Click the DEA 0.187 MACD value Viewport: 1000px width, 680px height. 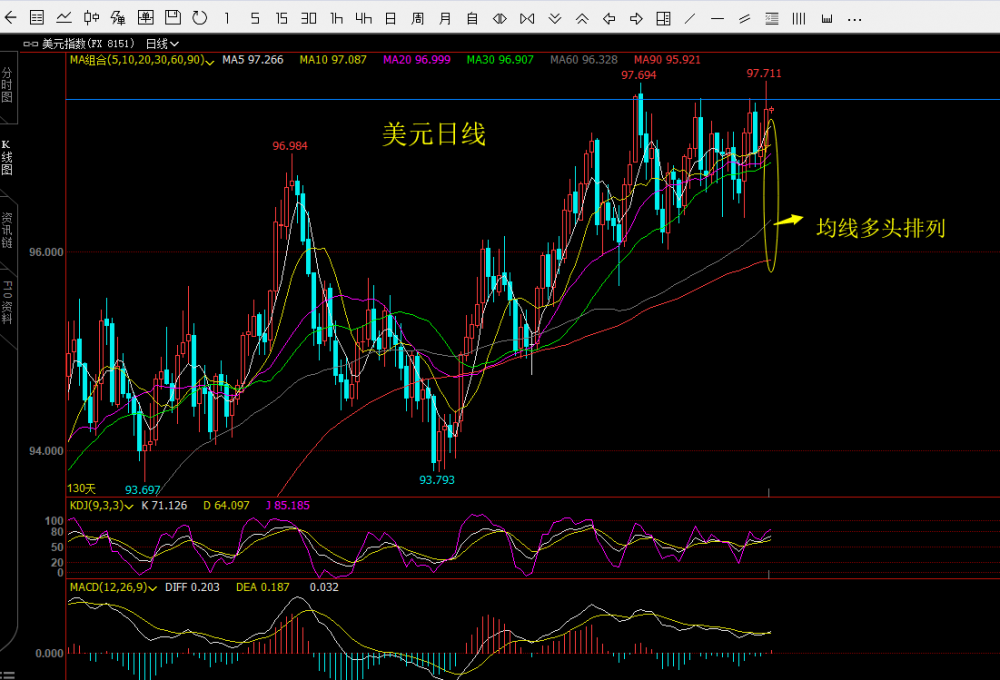pos(263,587)
